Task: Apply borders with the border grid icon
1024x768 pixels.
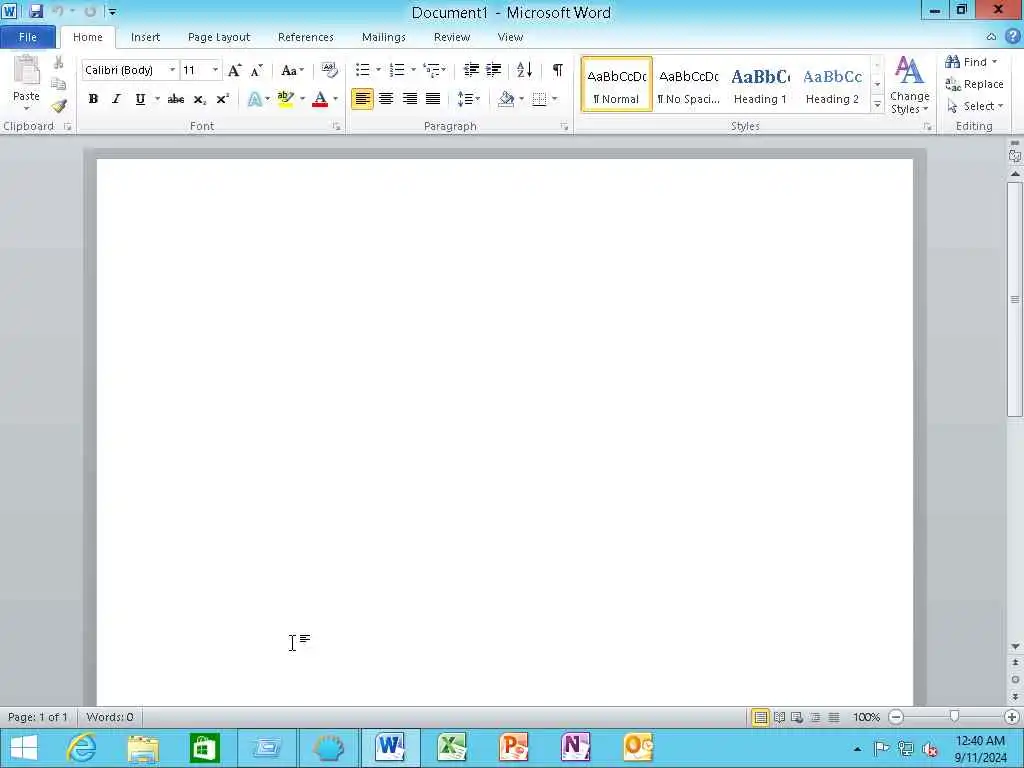Action: (x=539, y=99)
